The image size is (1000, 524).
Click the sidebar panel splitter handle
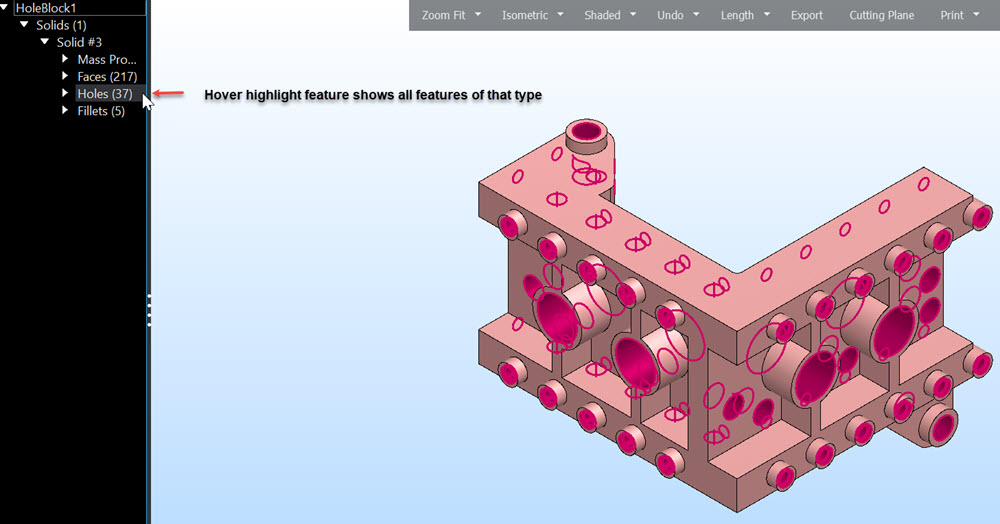coord(149,310)
